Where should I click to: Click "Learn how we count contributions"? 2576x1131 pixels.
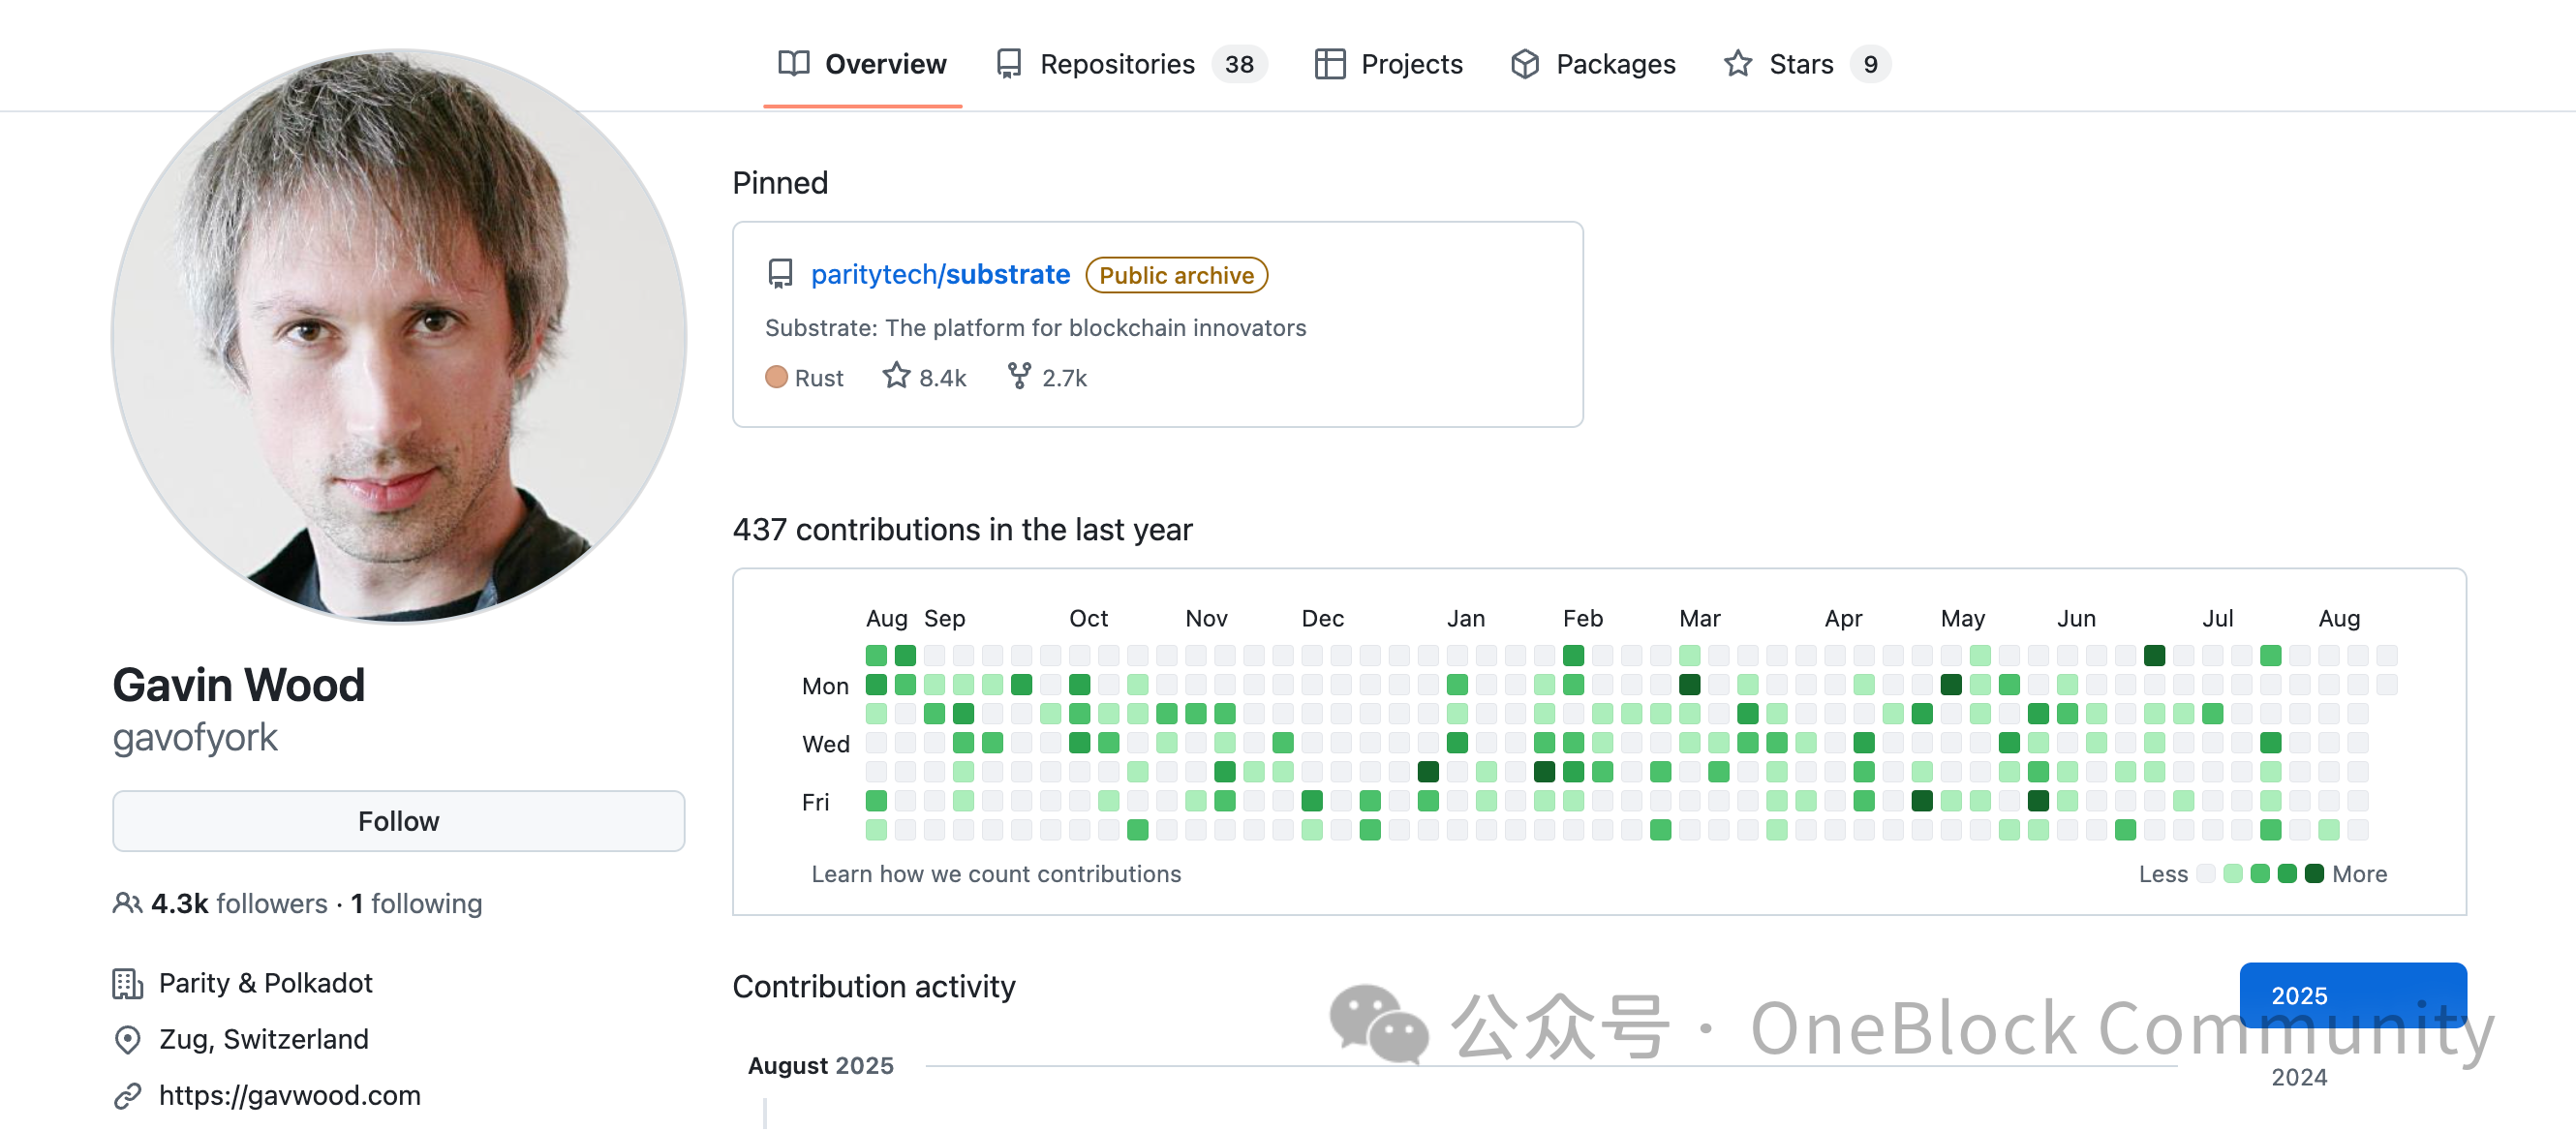(996, 874)
